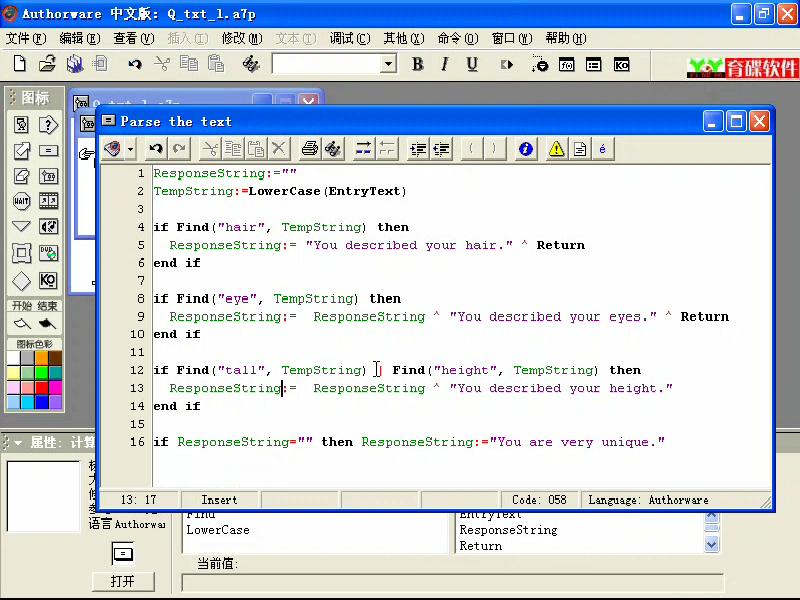Open the 文件(F) menu

[x=26, y=38]
